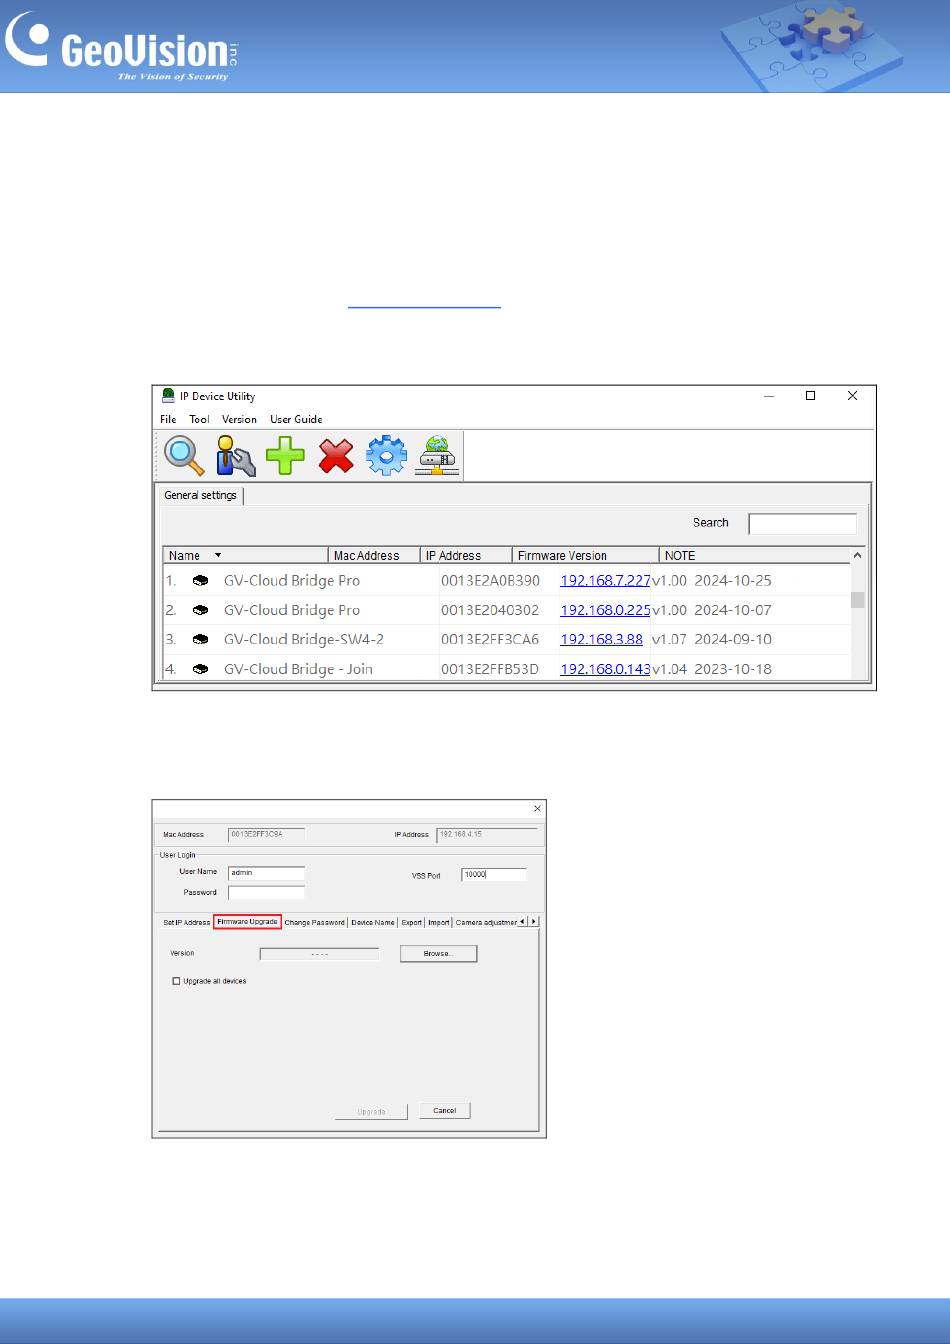Viewport: 950px width, 1344px height.
Task: Open the Import tab
Action: [439, 922]
